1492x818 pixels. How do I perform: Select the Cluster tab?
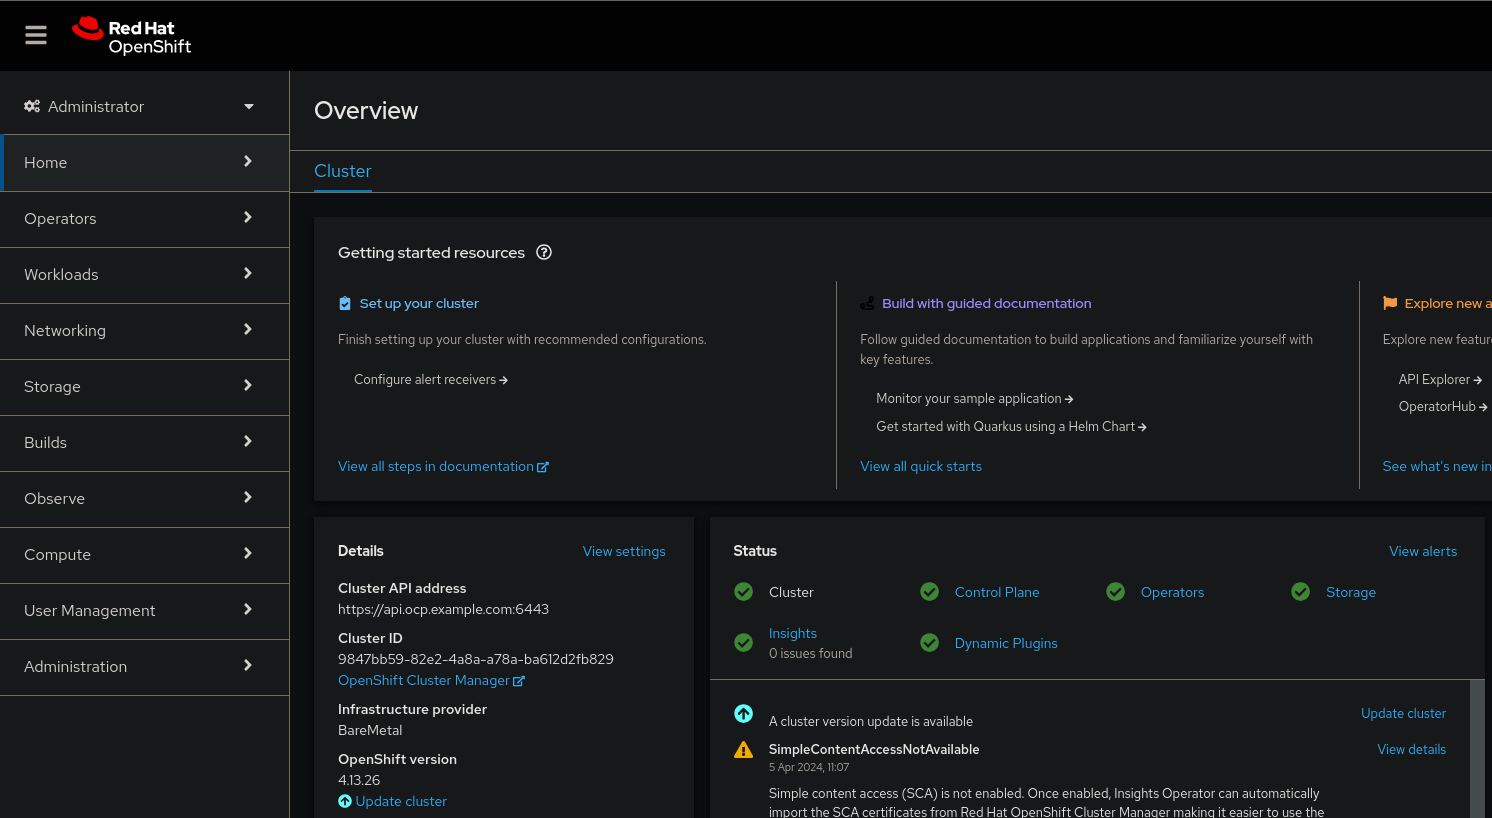point(343,172)
